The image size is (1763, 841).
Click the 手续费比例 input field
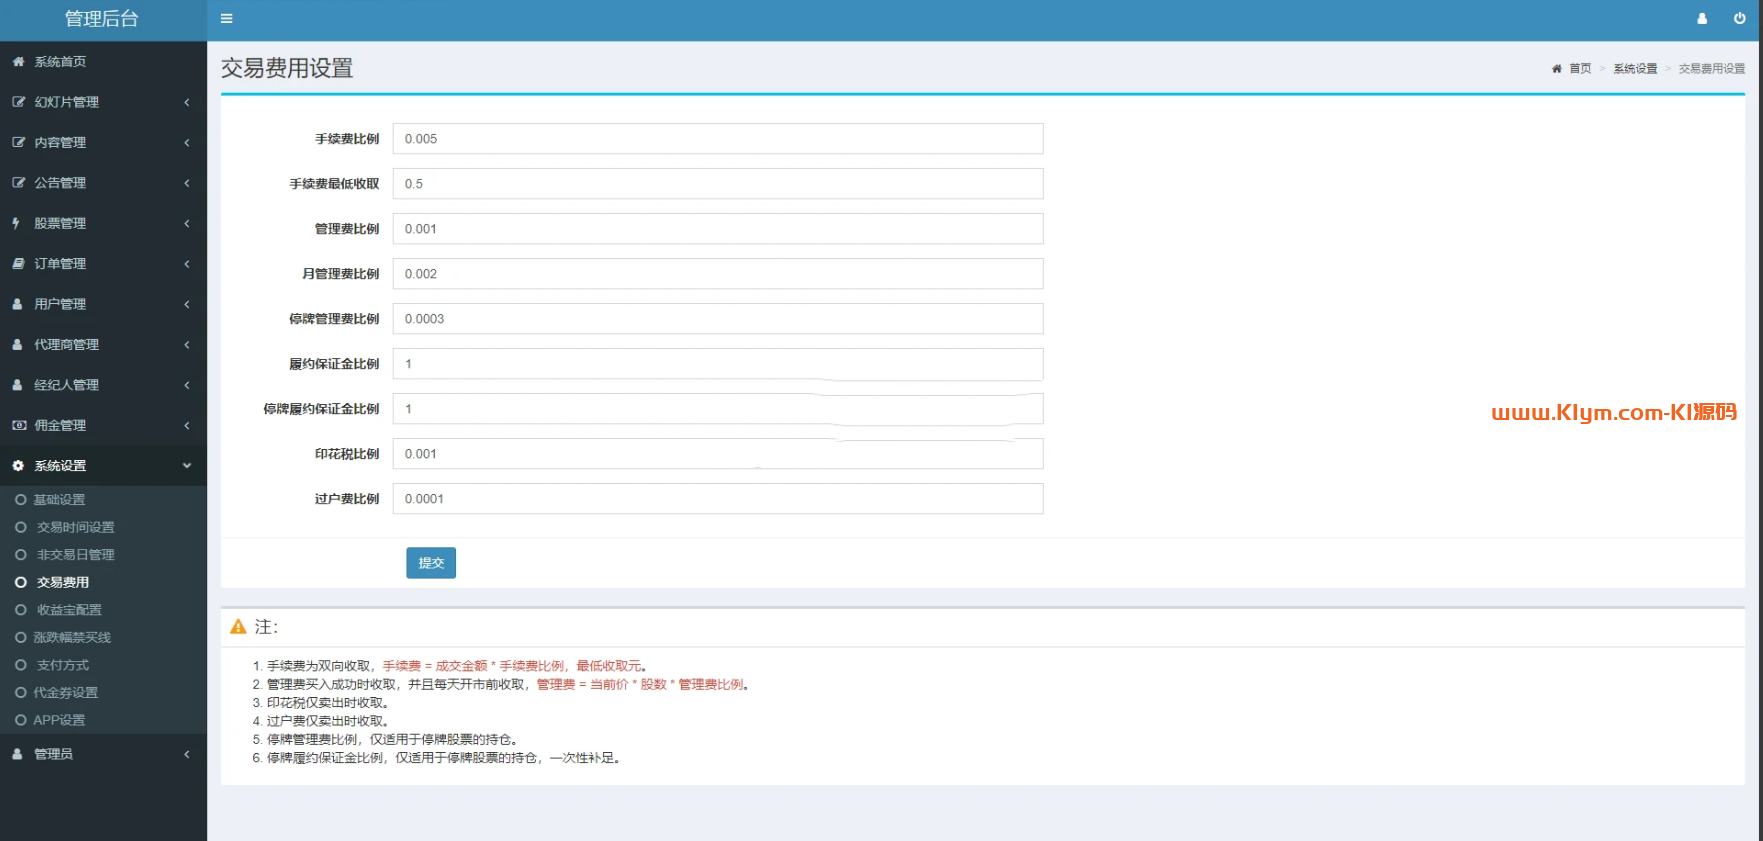pos(717,139)
